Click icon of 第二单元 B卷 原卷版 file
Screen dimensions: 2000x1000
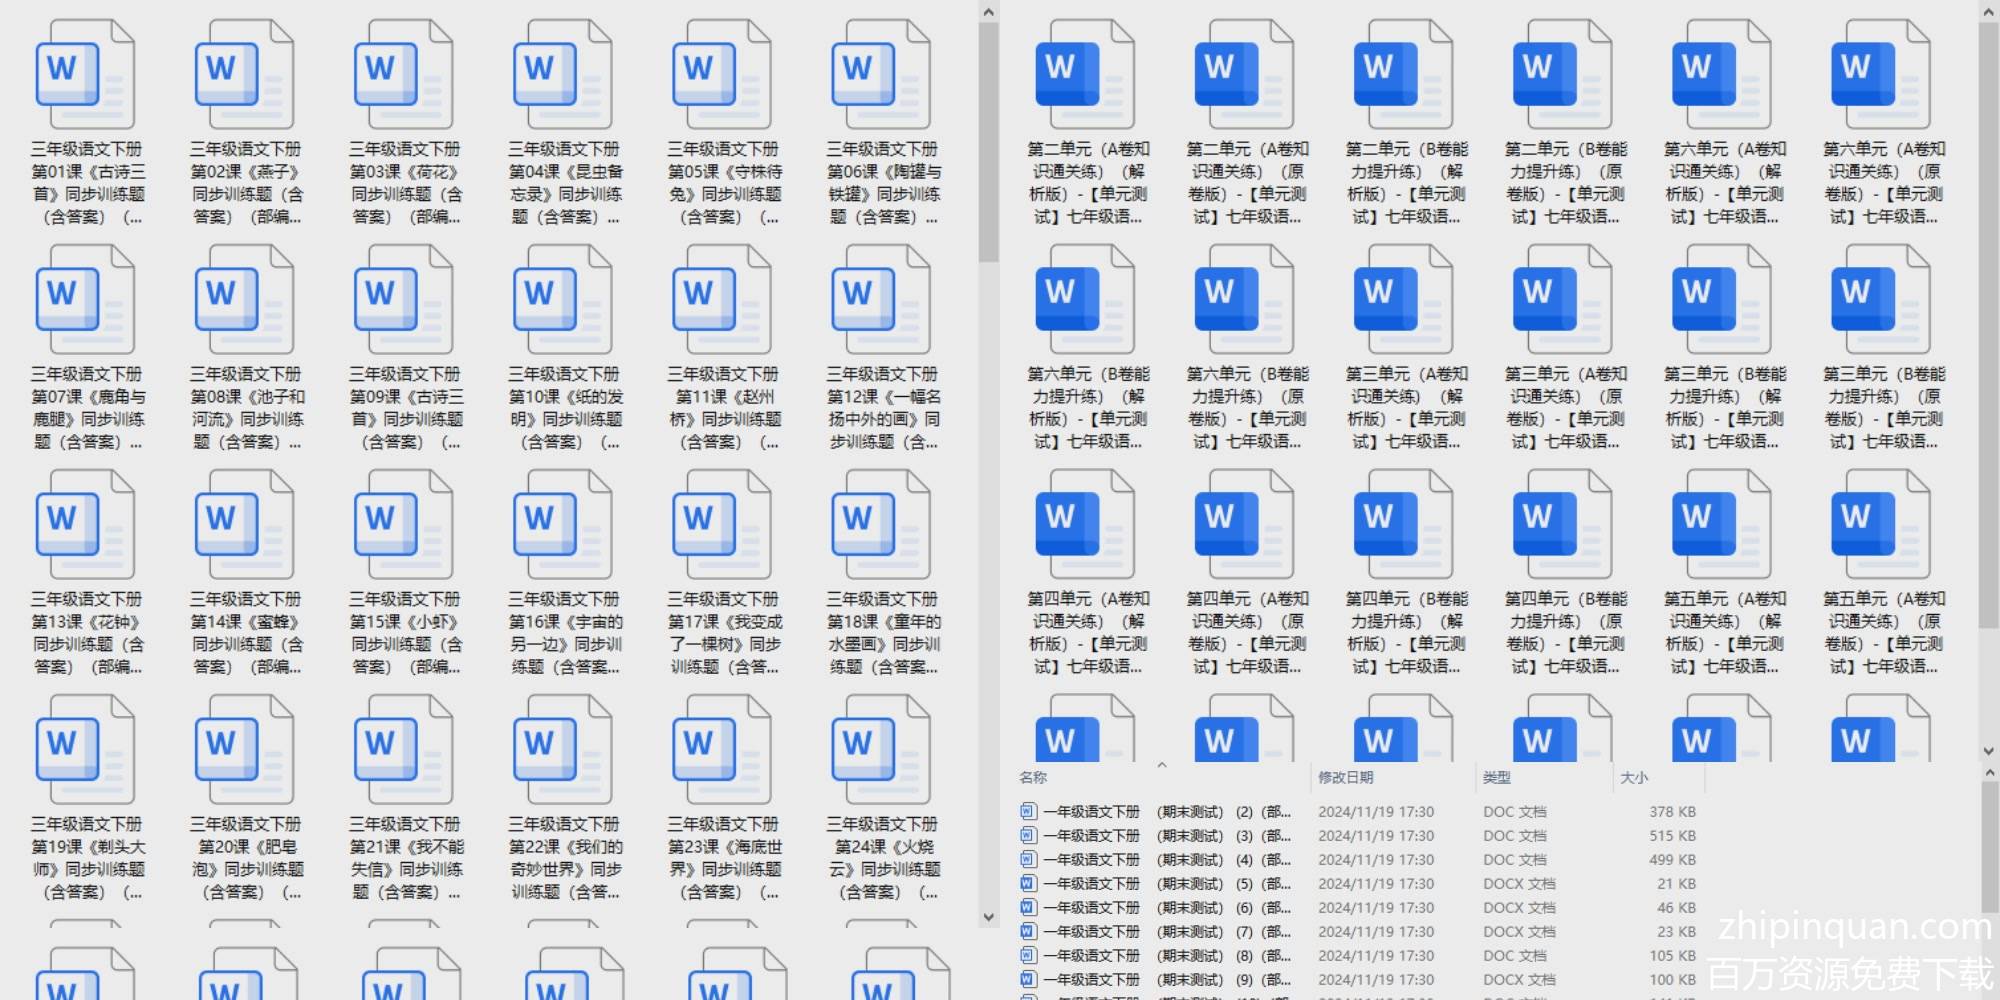1562,75
